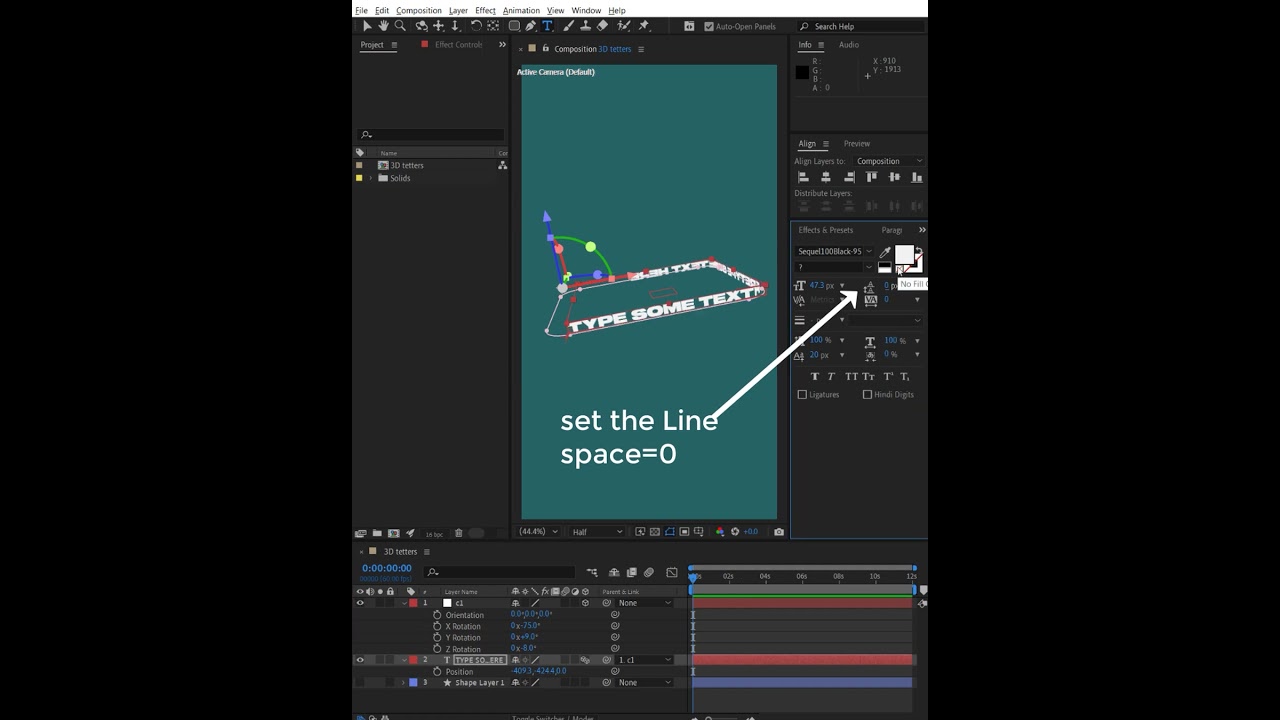
Task: Click the All Caps TT button
Action: (851, 376)
